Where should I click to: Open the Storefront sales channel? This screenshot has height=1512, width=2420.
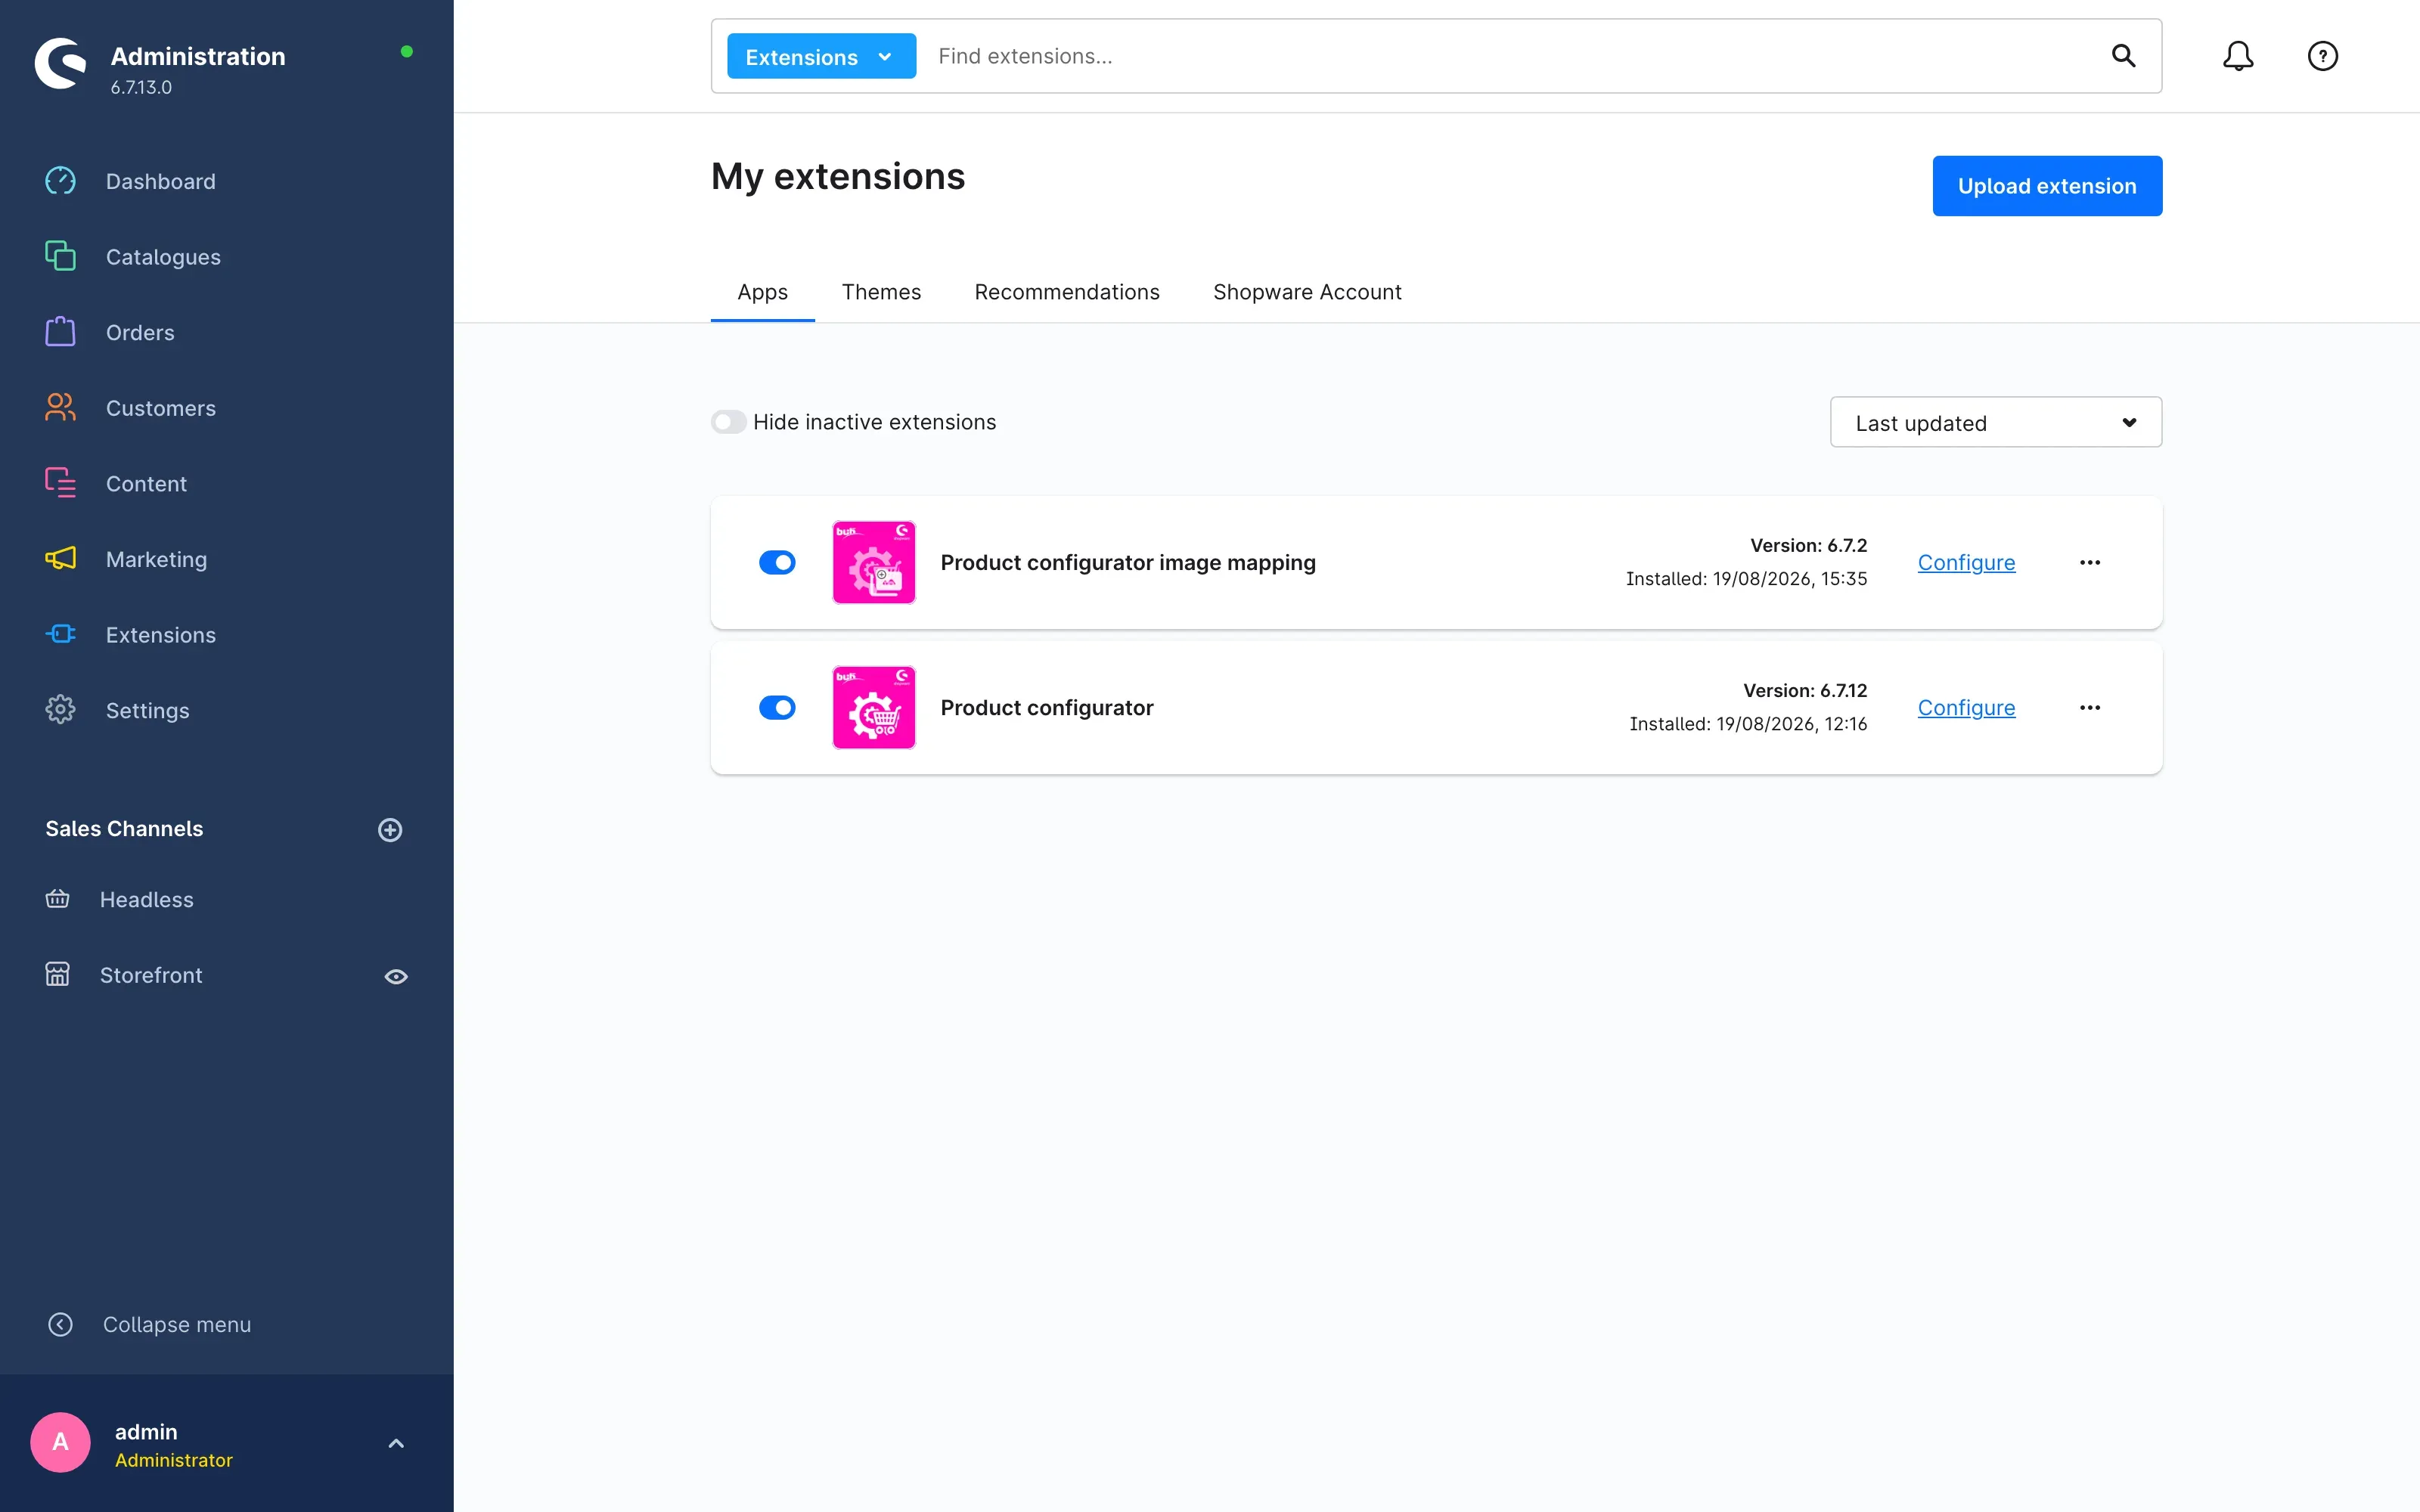coord(151,975)
